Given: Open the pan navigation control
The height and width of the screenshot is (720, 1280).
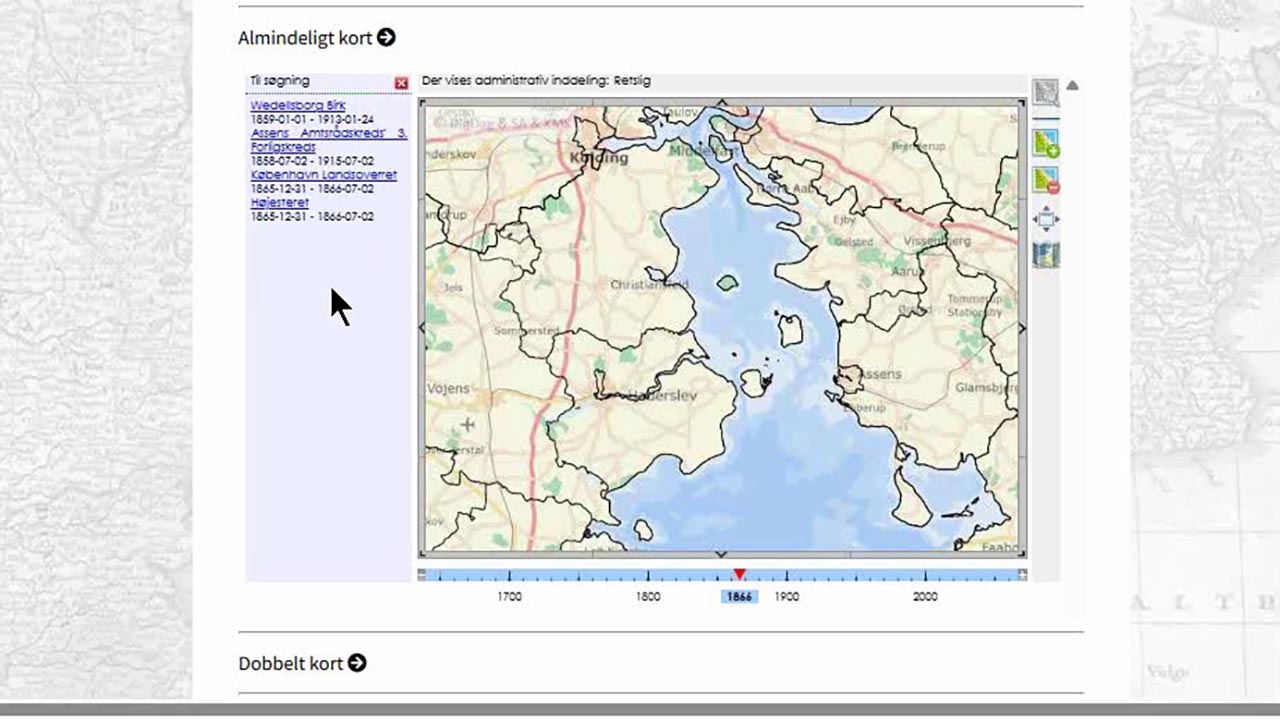Looking at the screenshot, I should tap(1044, 218).
